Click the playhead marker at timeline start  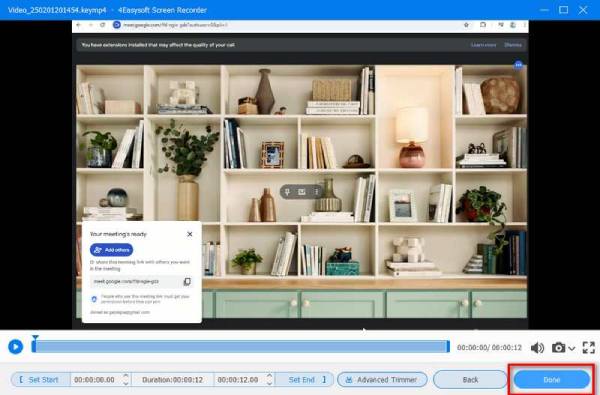35,338
